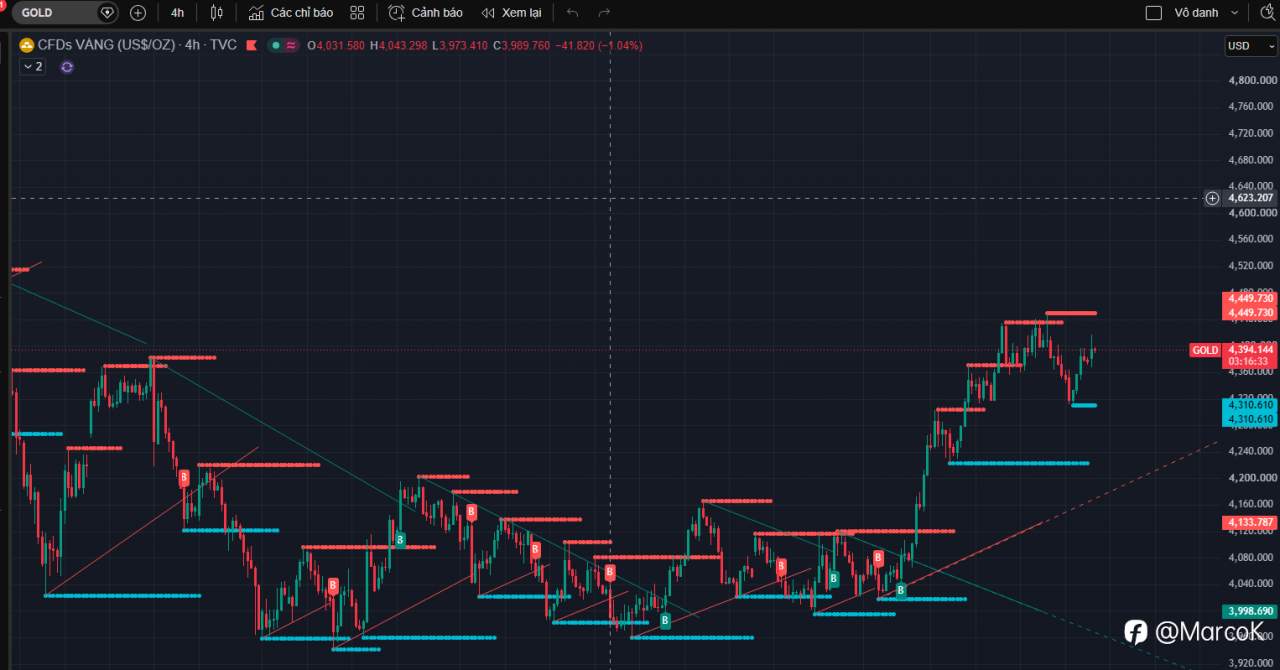Add a symbol with the circled plus icon

138,13
